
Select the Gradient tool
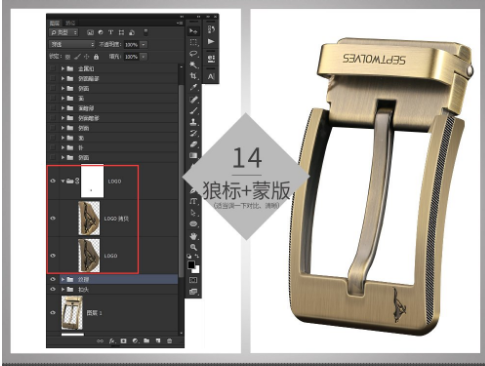(194, 156)
